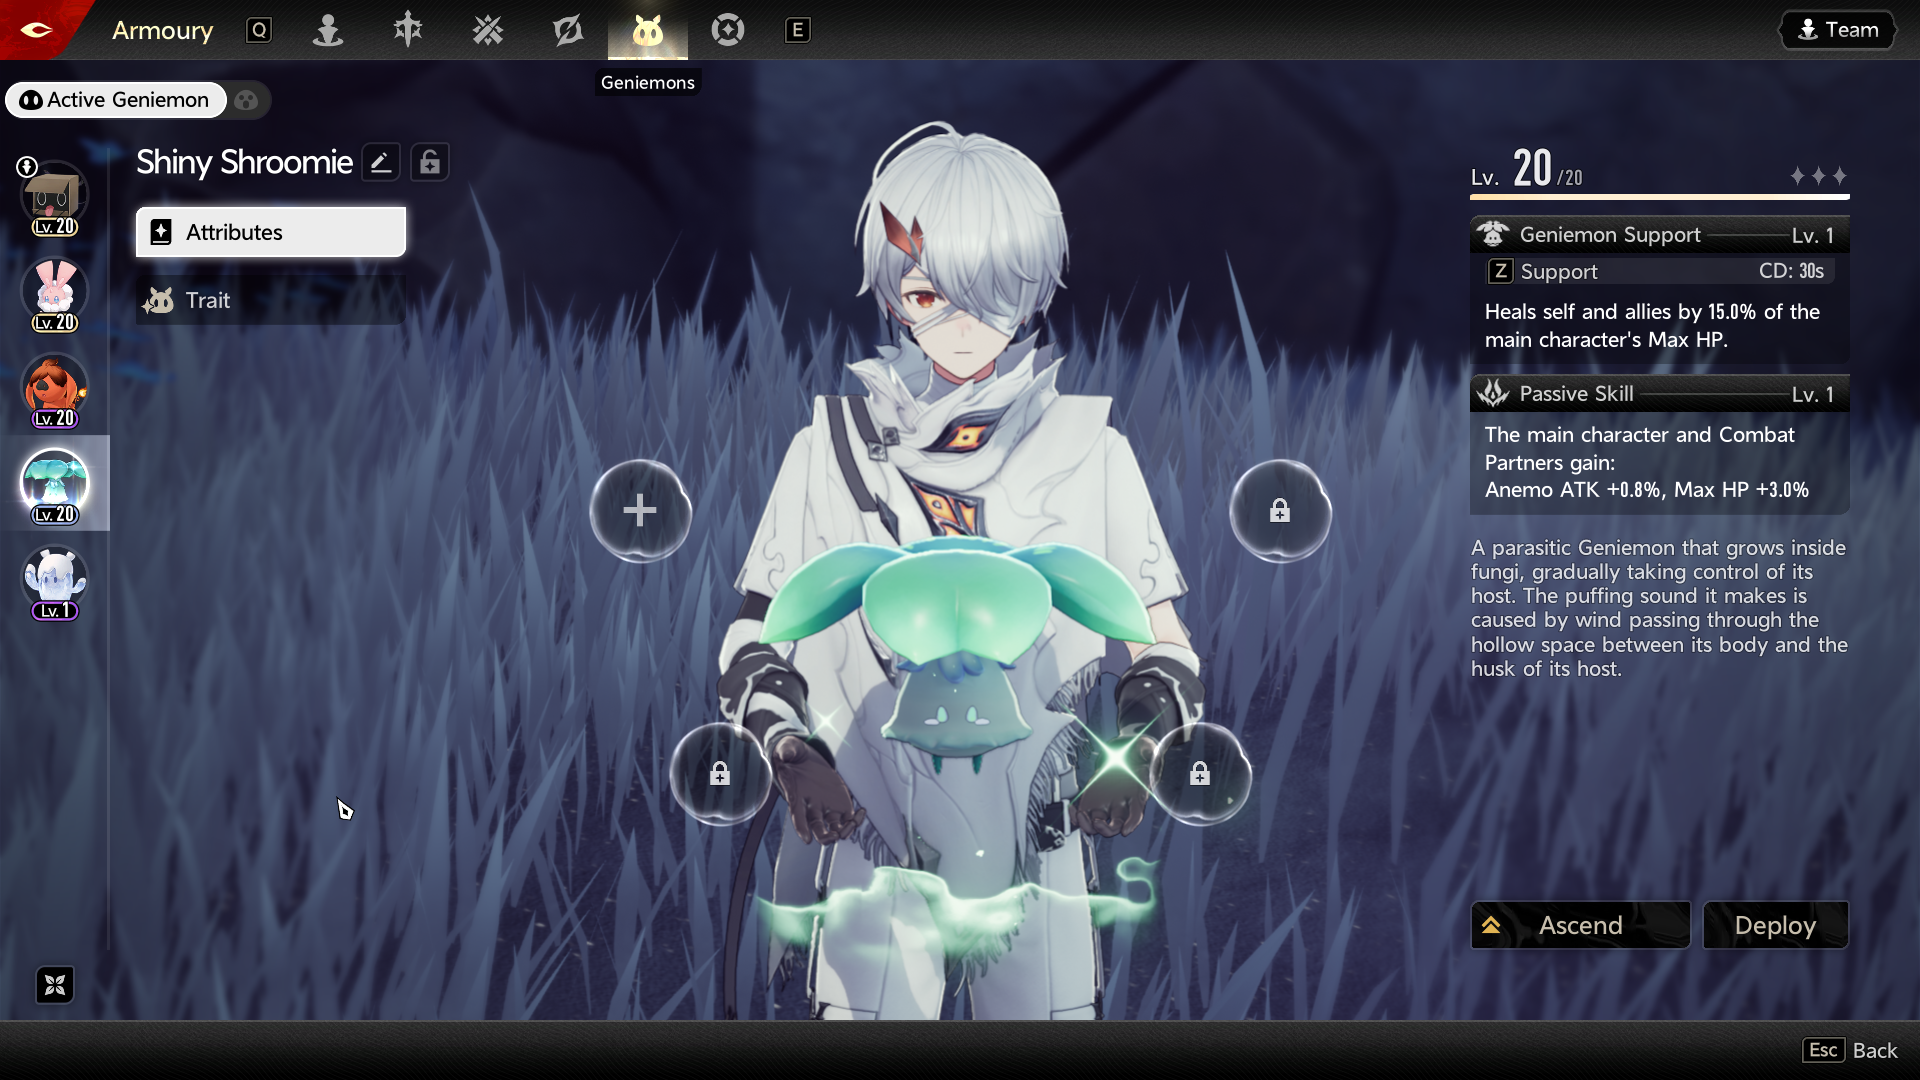Image resolution: width=1920 pixels, height=1080 pixels.
Task: Switch to the sword weapon tab icon
Action: click(x=408, y=30)
